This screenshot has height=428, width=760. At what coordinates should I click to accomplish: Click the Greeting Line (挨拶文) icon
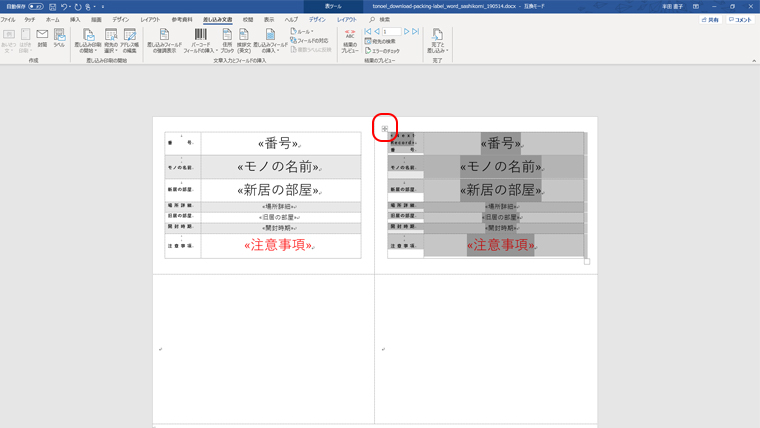click(x=244, y=39)
